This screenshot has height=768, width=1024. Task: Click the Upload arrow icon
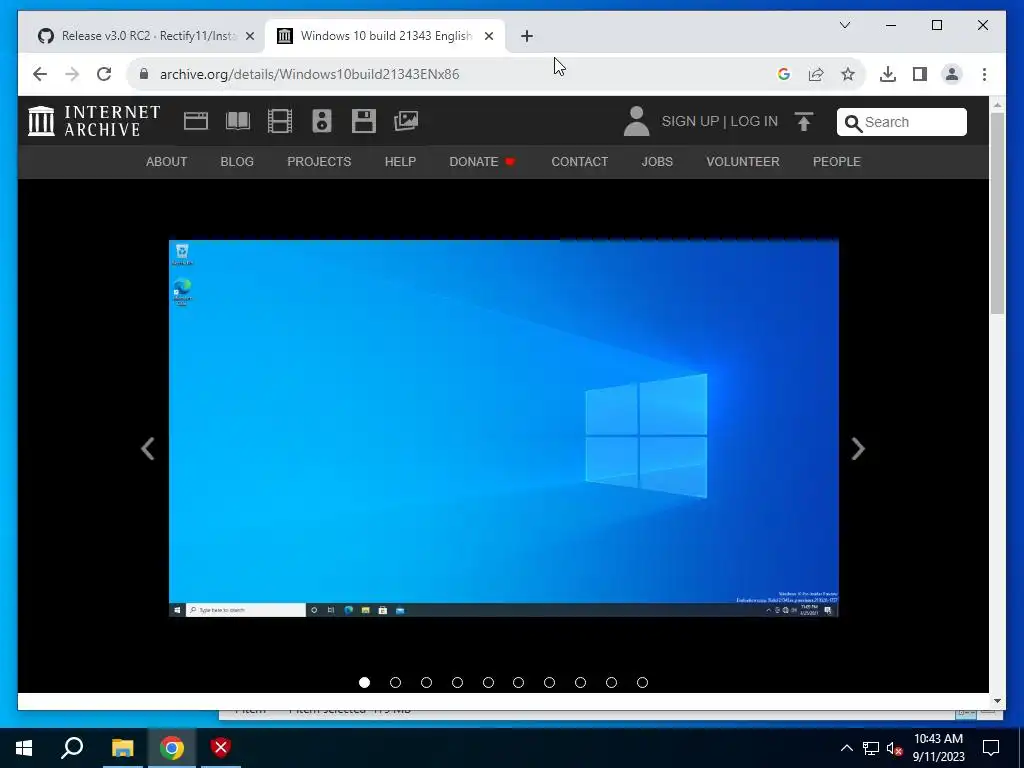tap(804, 121)
